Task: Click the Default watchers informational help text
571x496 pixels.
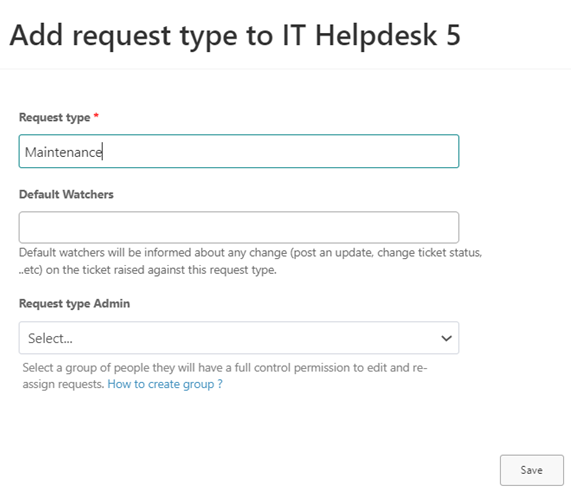Action: (251, 261)
